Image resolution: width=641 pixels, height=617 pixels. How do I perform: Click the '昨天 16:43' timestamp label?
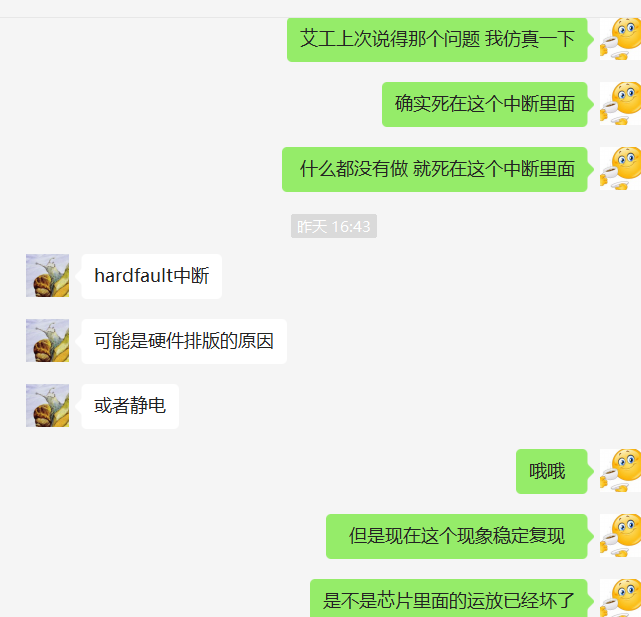334,226
